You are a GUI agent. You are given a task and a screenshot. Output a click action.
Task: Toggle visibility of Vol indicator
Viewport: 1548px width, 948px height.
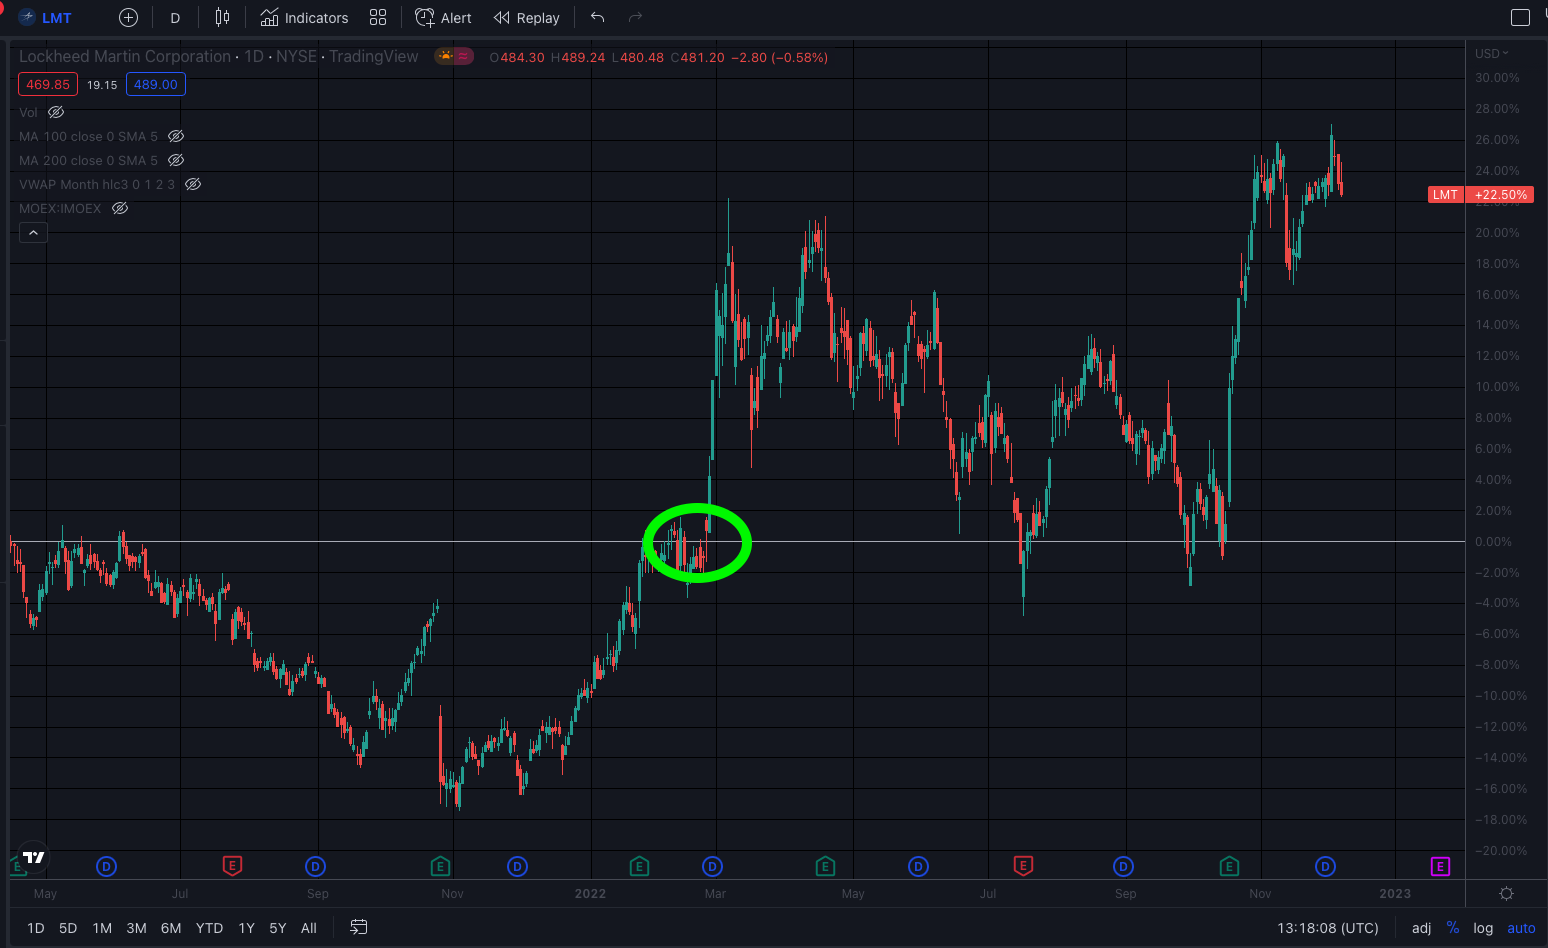click(56, 112)
